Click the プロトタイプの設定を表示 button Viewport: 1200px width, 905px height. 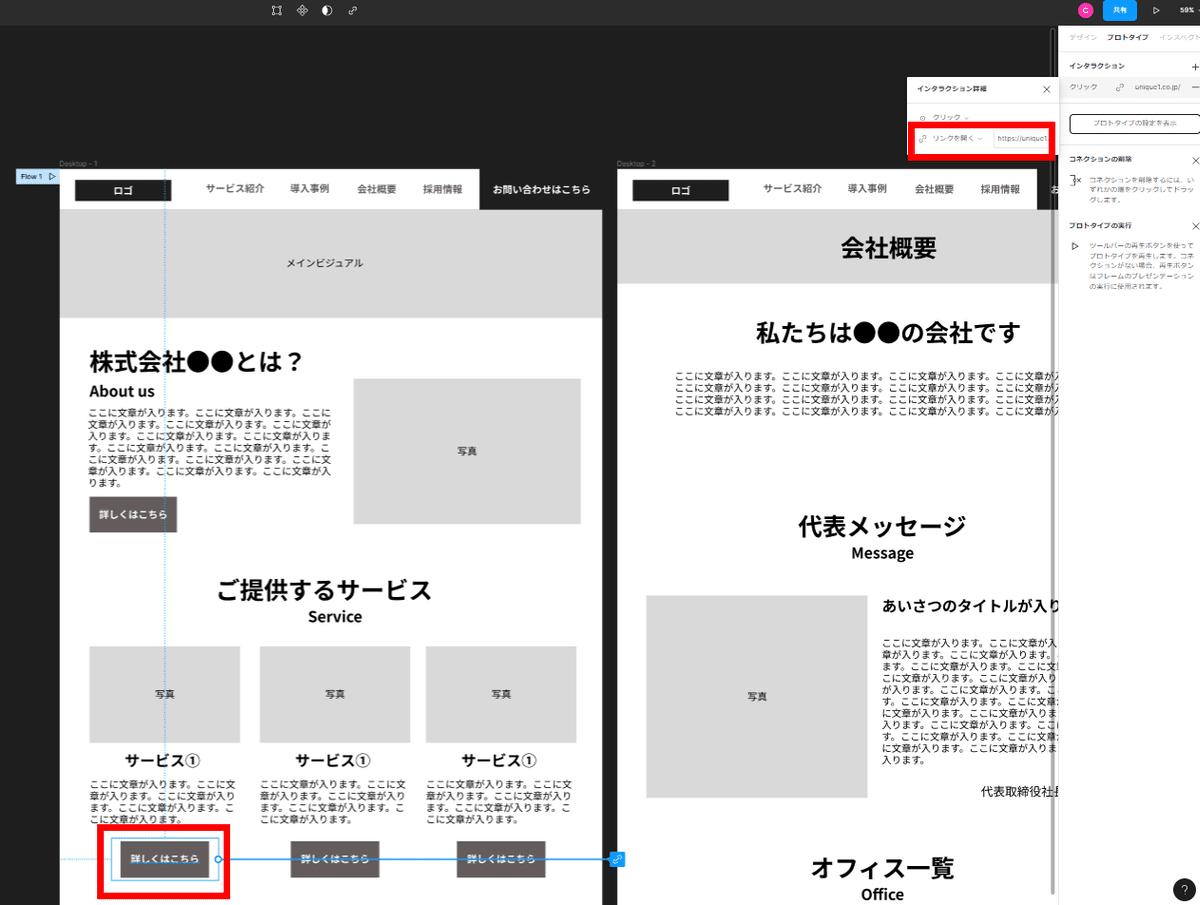coord(1133,123)
